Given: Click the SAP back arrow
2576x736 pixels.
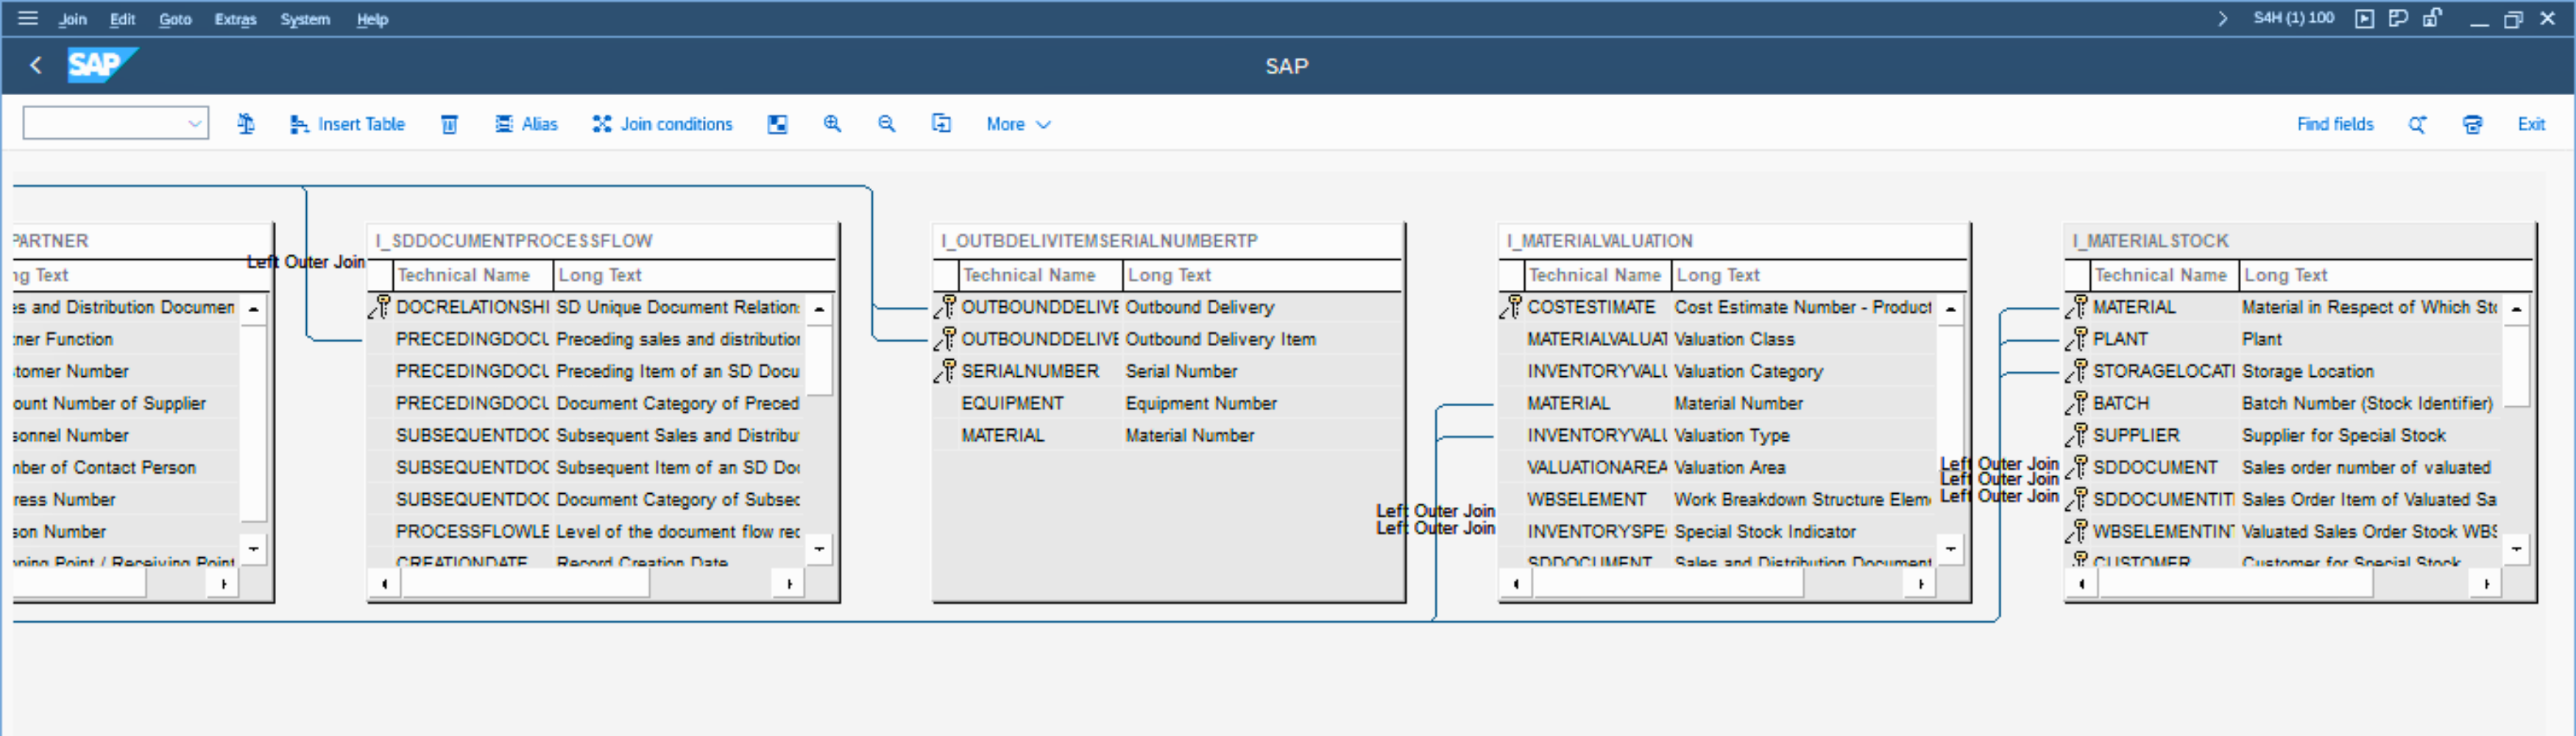Looking at the screenshot, I should (36, 65).
